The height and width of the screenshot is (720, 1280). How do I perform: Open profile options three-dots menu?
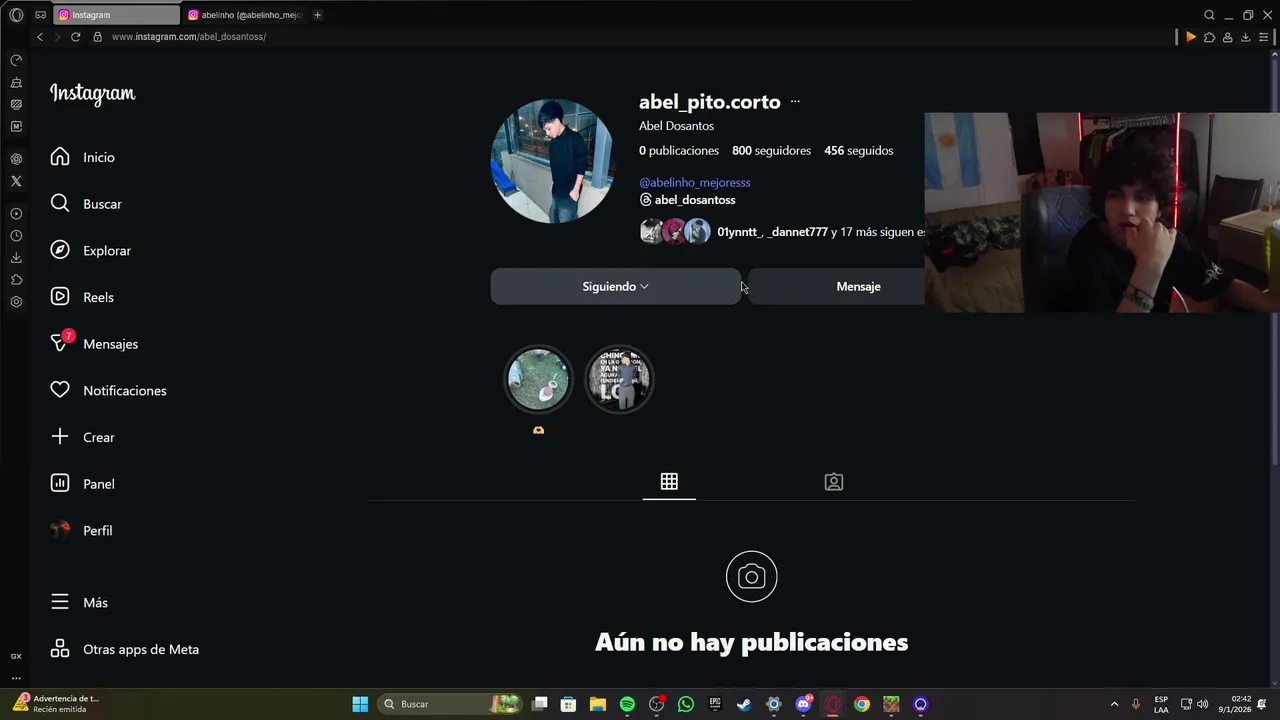click(795, 101)
